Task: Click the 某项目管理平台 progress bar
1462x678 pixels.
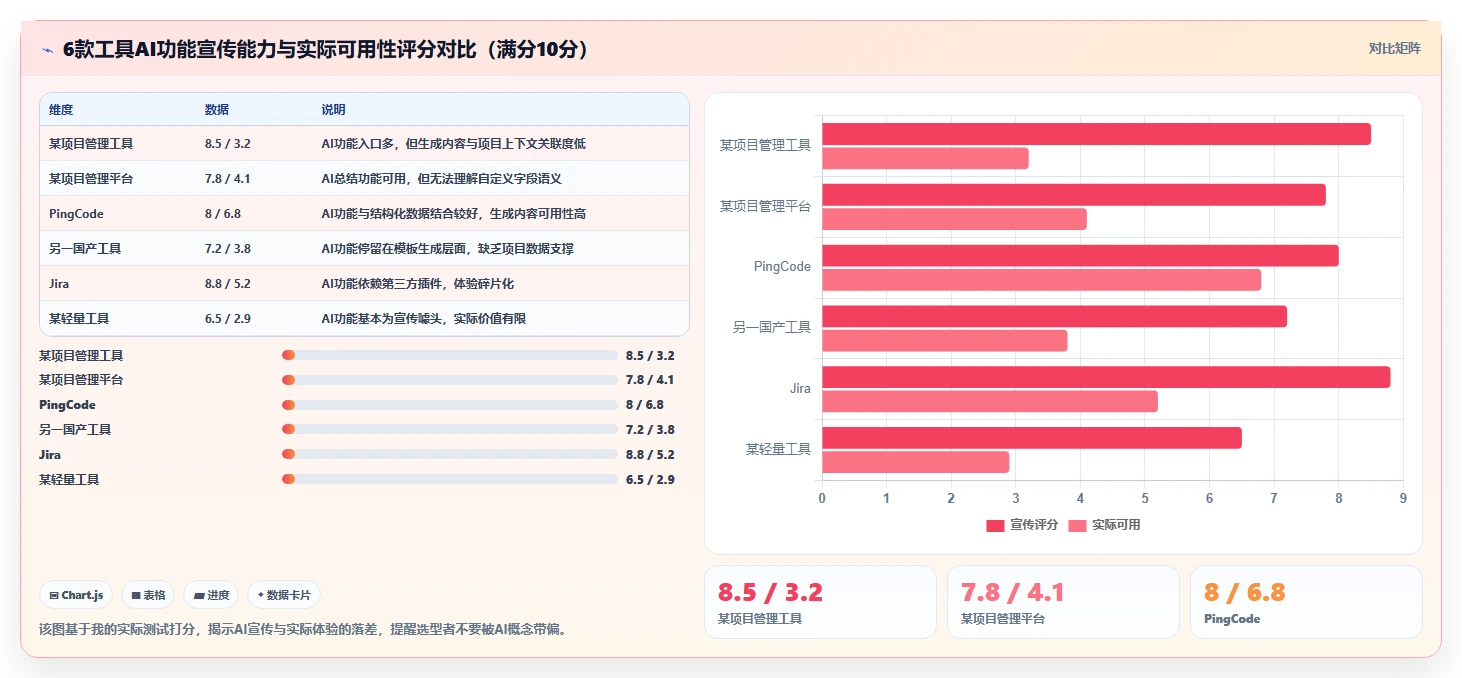Action: click(x=450, y=380)
